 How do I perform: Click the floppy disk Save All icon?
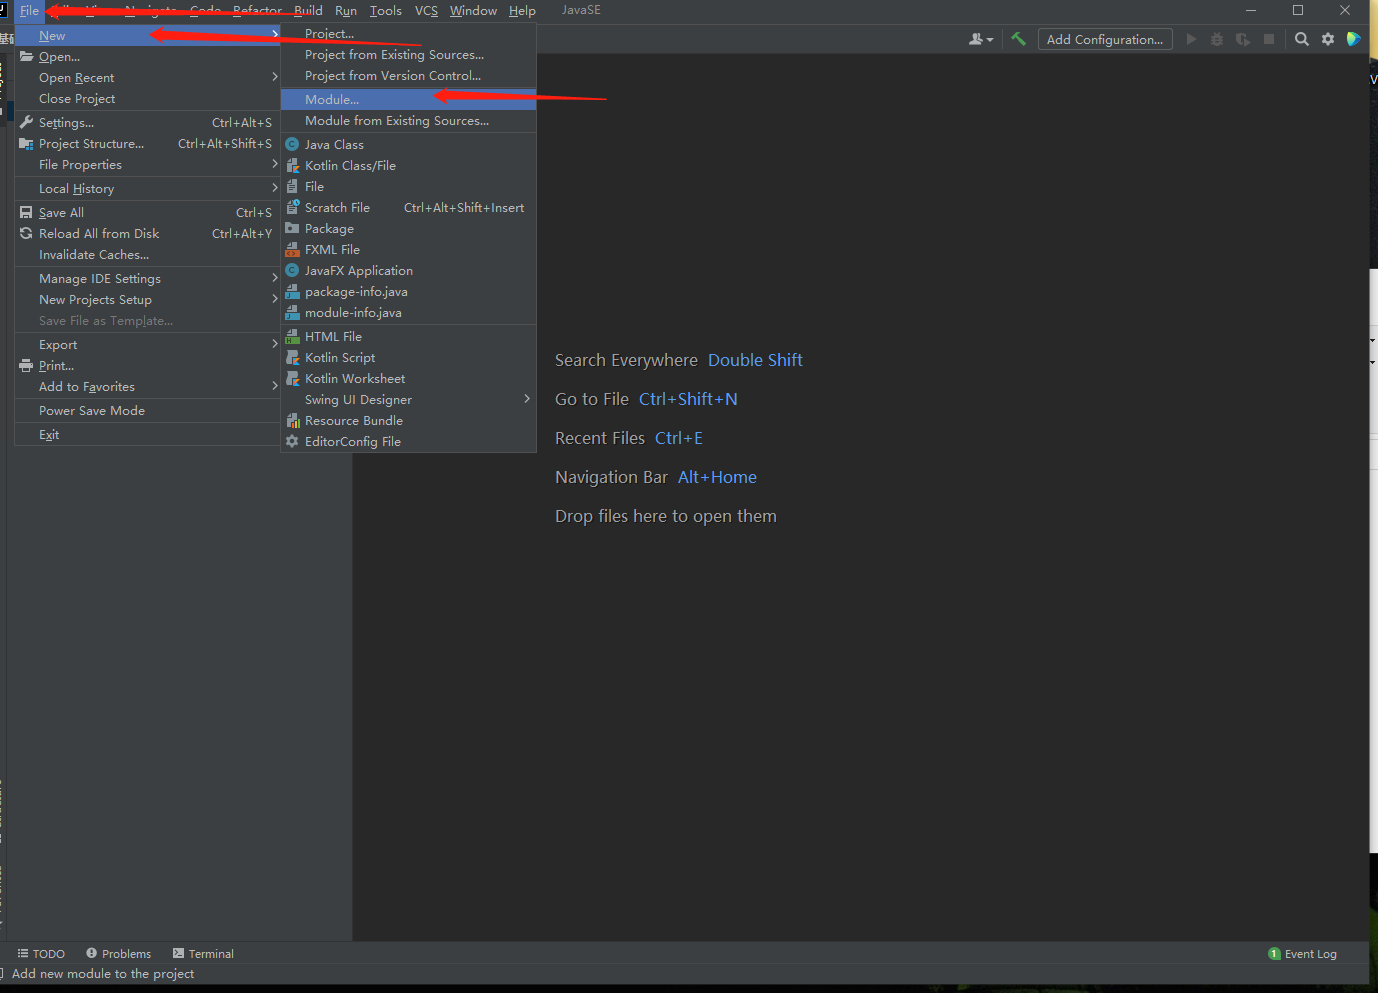[27, 213]
